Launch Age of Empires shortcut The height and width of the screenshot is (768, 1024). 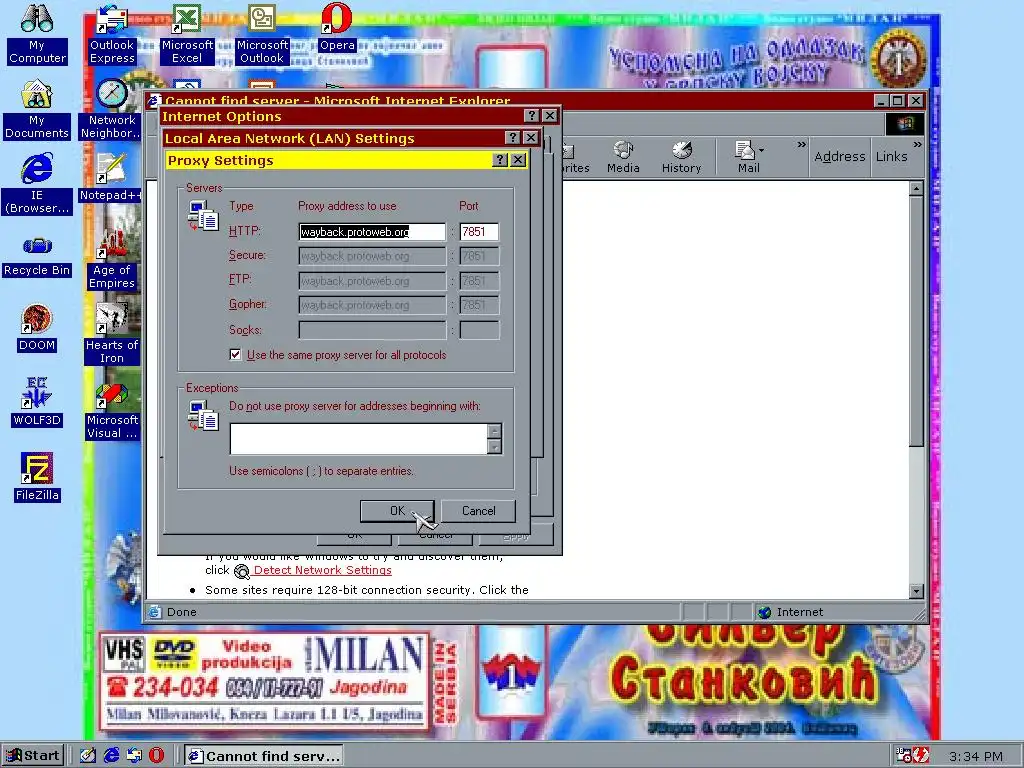[x=112, y=259]
